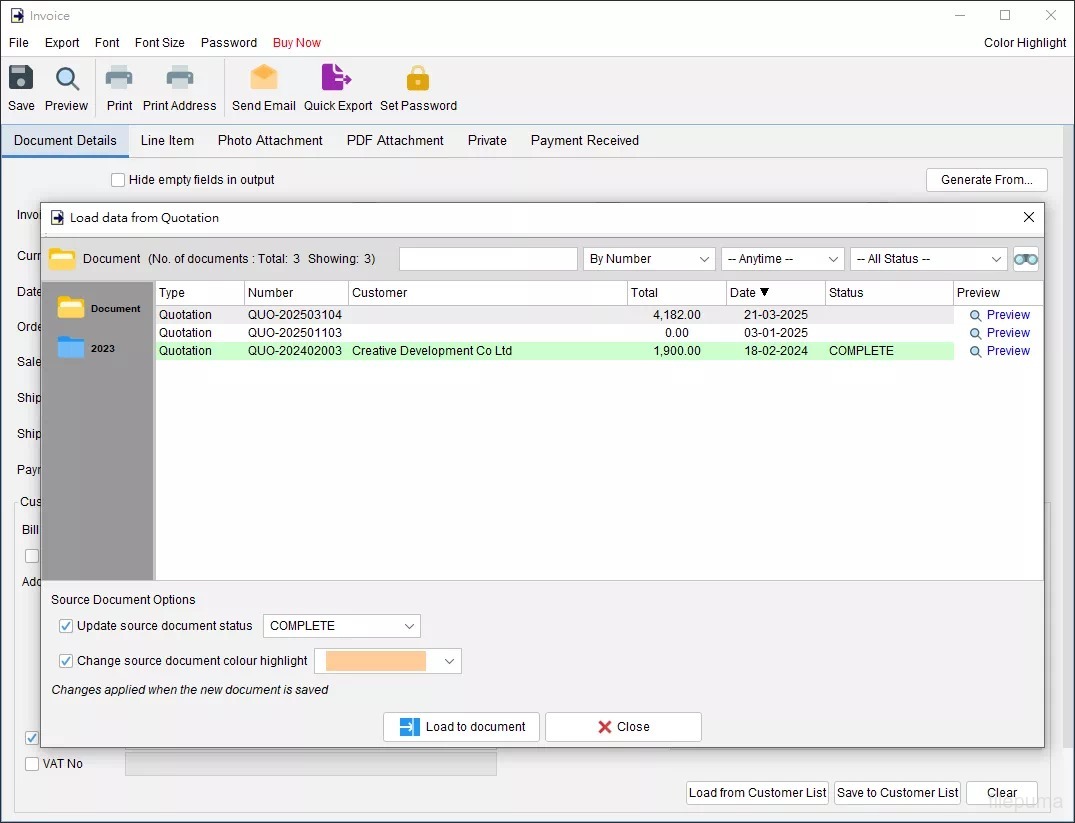Click the Save floppy disk icon
Image resolution: width=1075 pixels, height=823 pixels.
[21, 79]
